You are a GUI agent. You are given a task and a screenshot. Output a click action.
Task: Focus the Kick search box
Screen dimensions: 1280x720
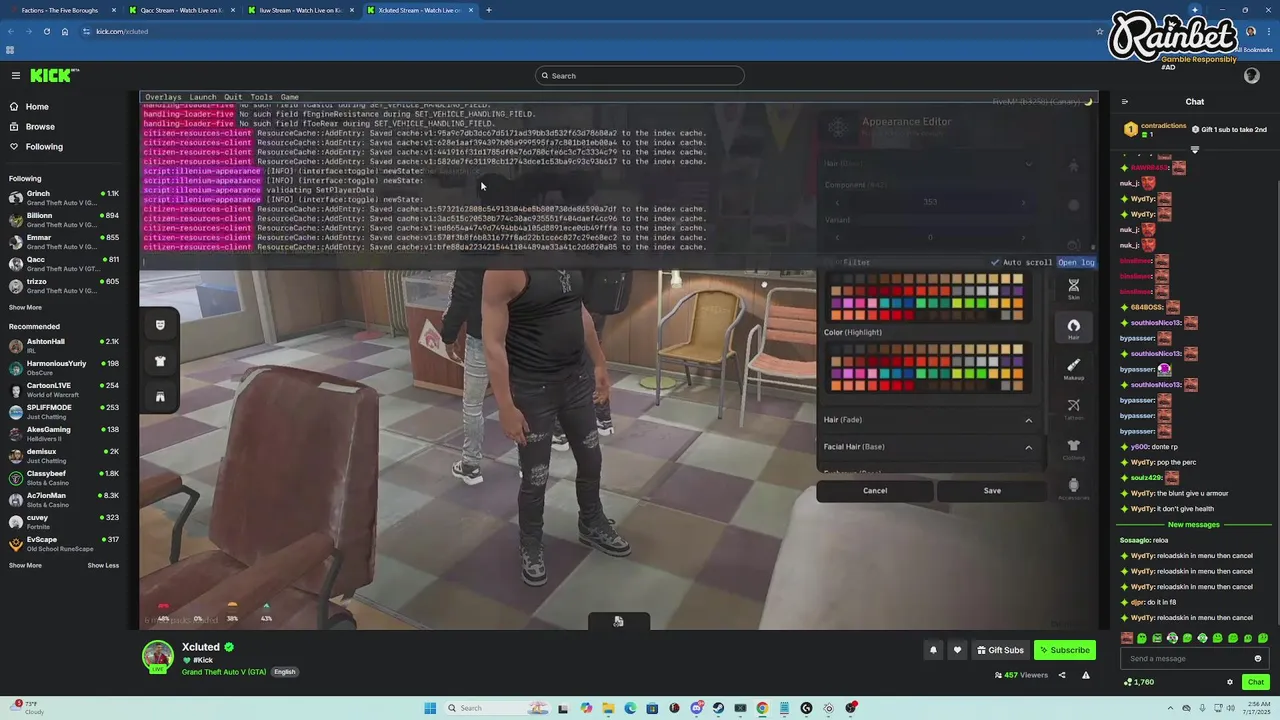(640, 76)
